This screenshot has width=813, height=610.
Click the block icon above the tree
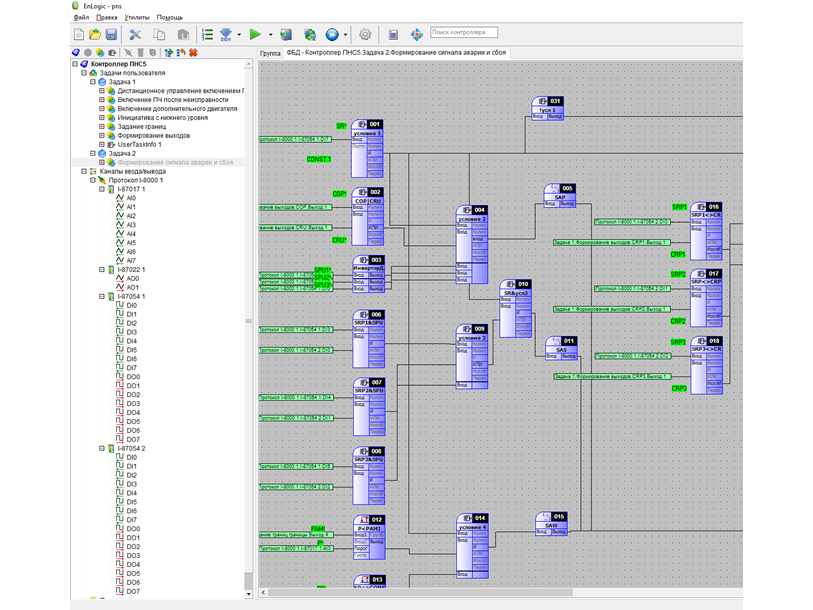[x=111, y=52]
